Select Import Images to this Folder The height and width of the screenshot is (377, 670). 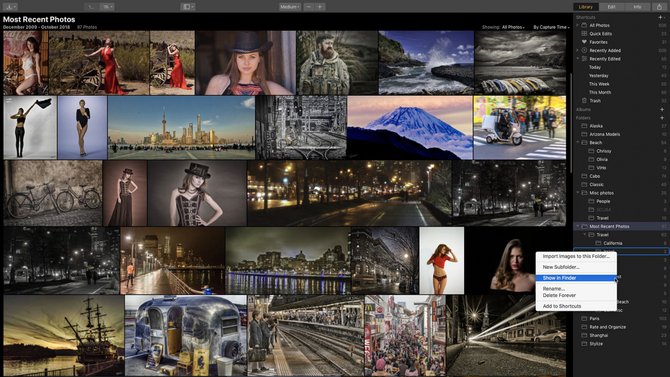pyautogui.click(x=576, y=256)
